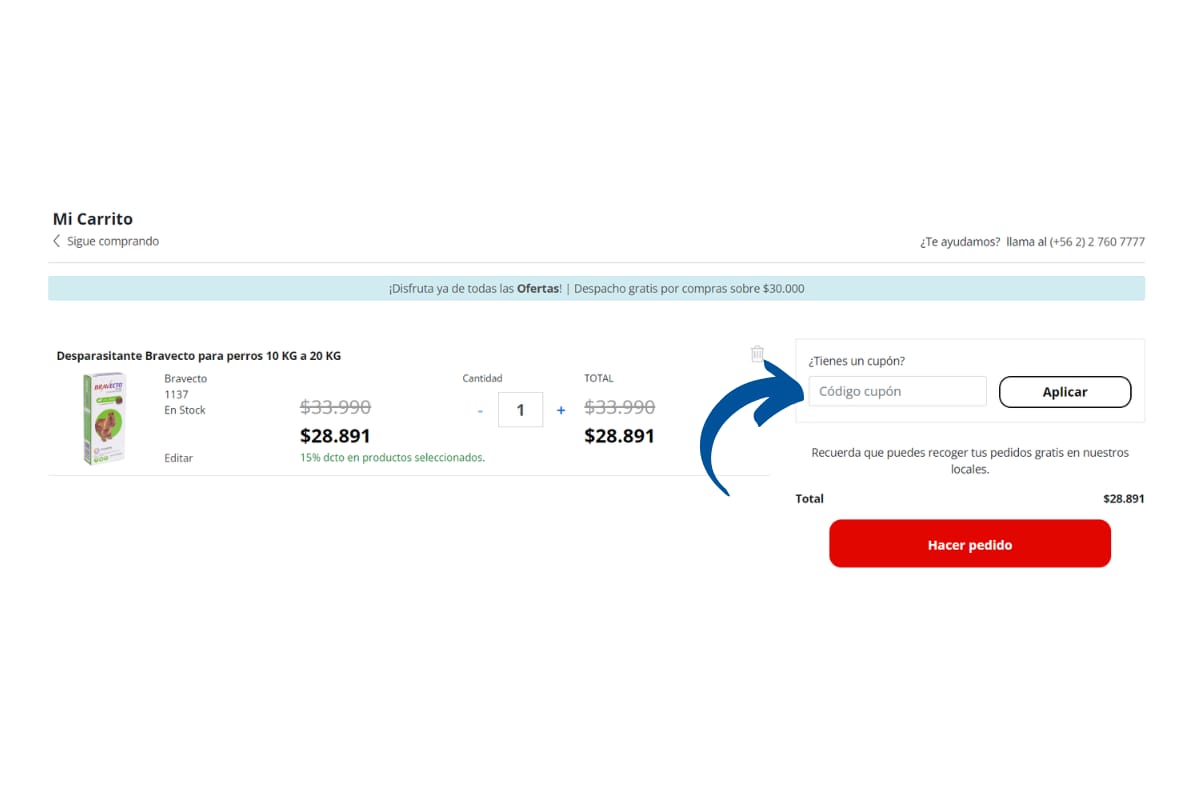Viewport: 1200px width, 800px height.
Task: Place order with Hacer pedido button
Action: point(970,544)
